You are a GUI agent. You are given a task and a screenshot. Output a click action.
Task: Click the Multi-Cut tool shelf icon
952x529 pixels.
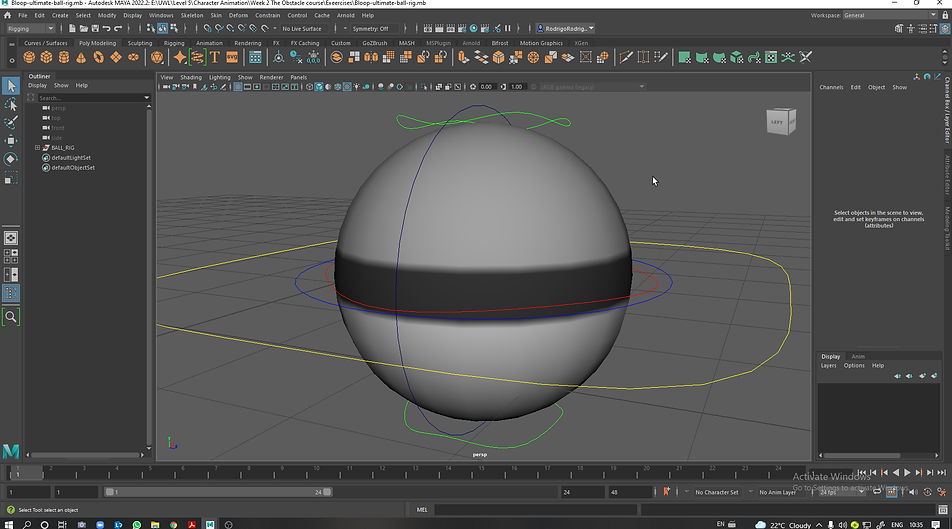[x=626, y=57]
